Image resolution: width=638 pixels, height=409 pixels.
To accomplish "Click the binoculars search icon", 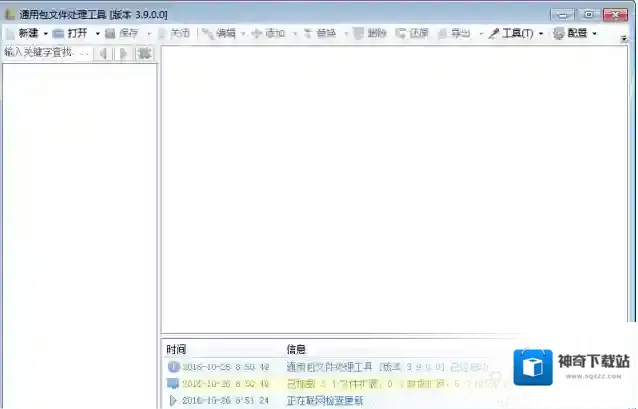I will click(x=145, y=53).
